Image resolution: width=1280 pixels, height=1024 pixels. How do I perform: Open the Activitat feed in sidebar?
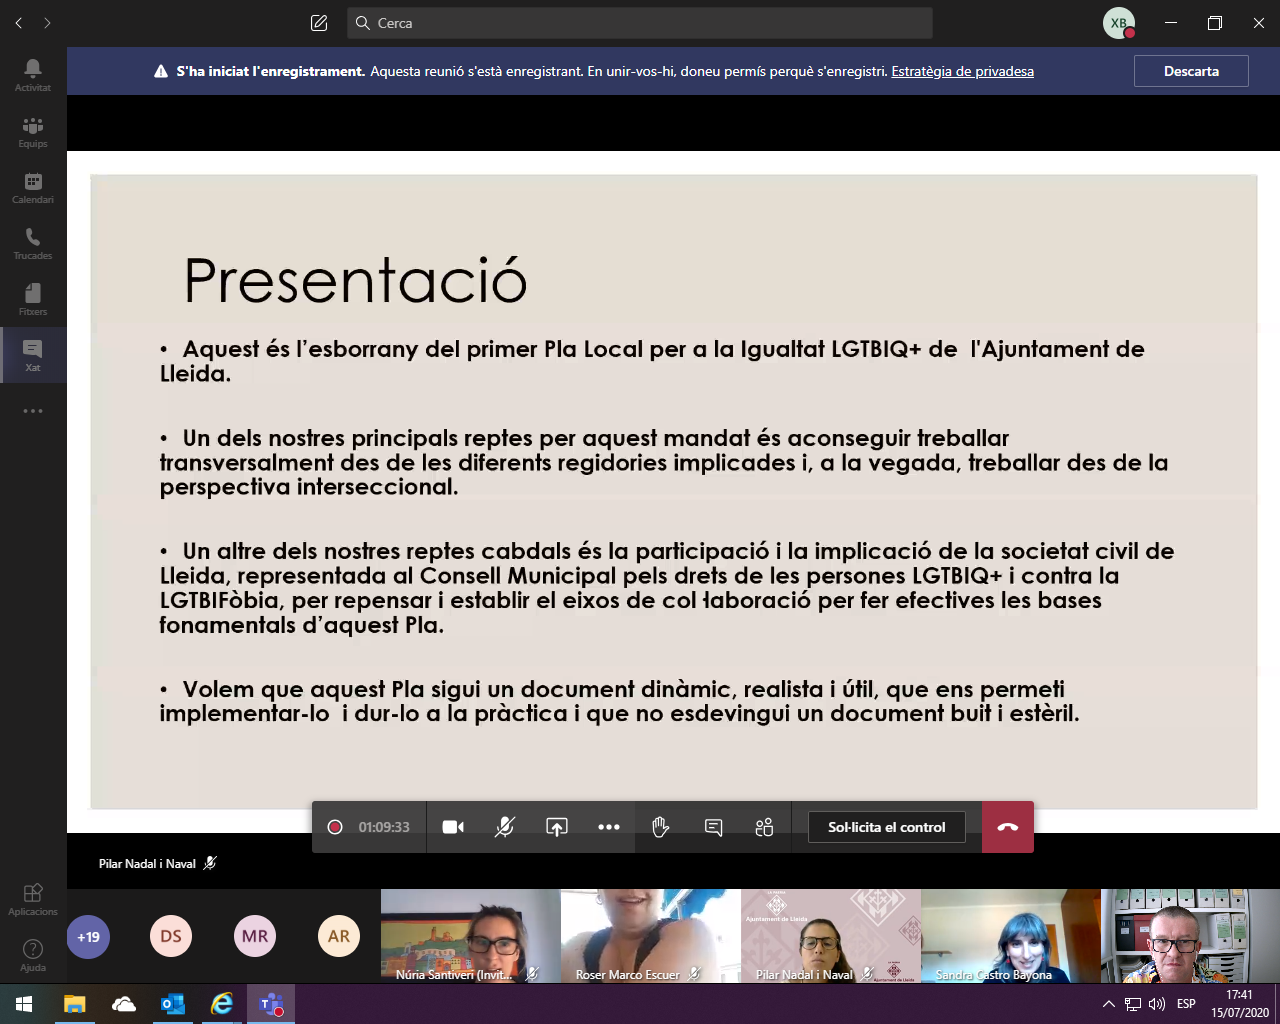point(33,75)
